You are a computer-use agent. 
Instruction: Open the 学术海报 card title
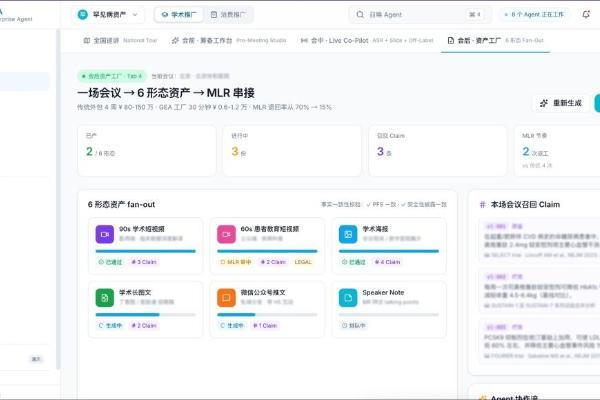tap(375, 229)
